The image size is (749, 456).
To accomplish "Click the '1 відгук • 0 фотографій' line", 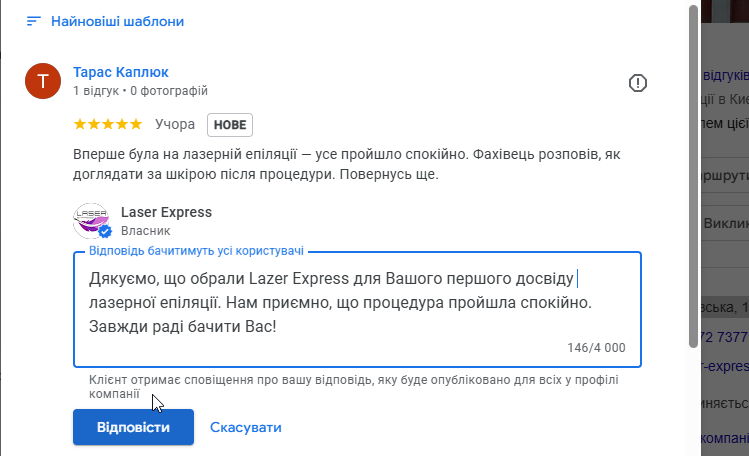I will pos(140,91).
